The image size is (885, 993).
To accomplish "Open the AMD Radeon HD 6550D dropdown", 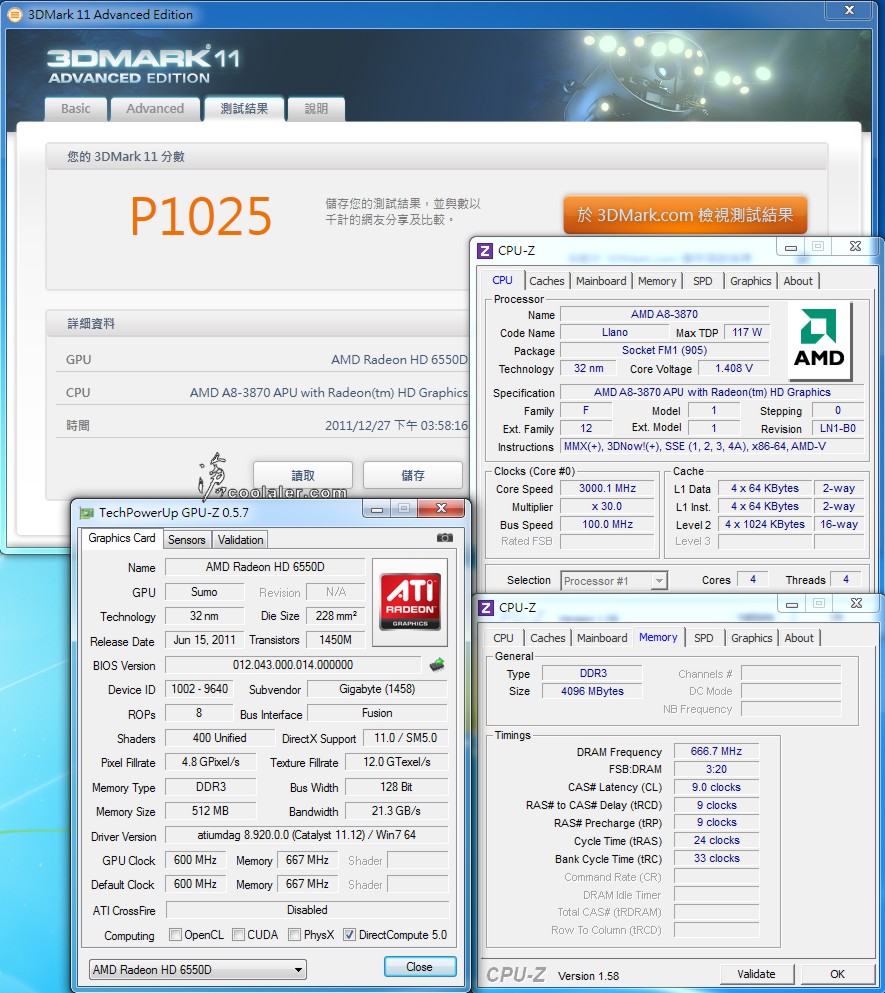I will (197, 969).
